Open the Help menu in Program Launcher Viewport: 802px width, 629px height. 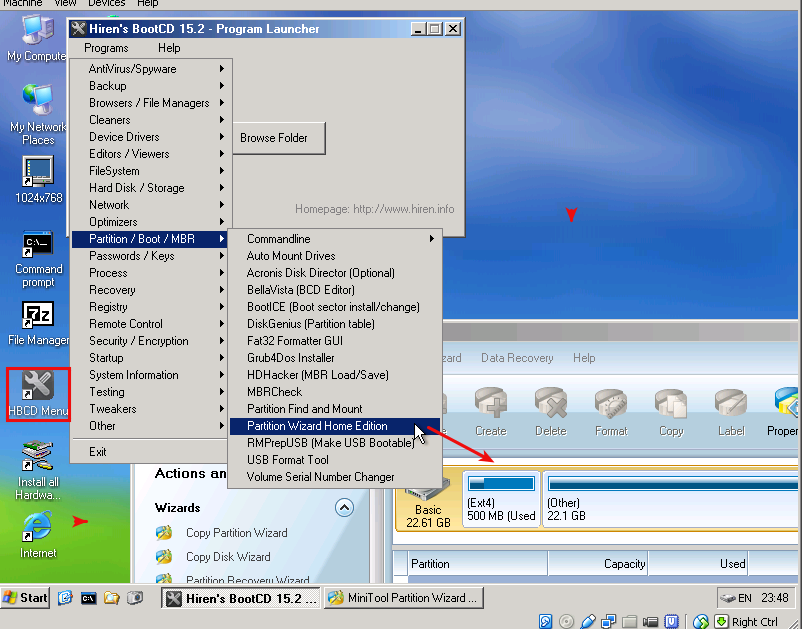pyautogui.click(x=169, y=48)
